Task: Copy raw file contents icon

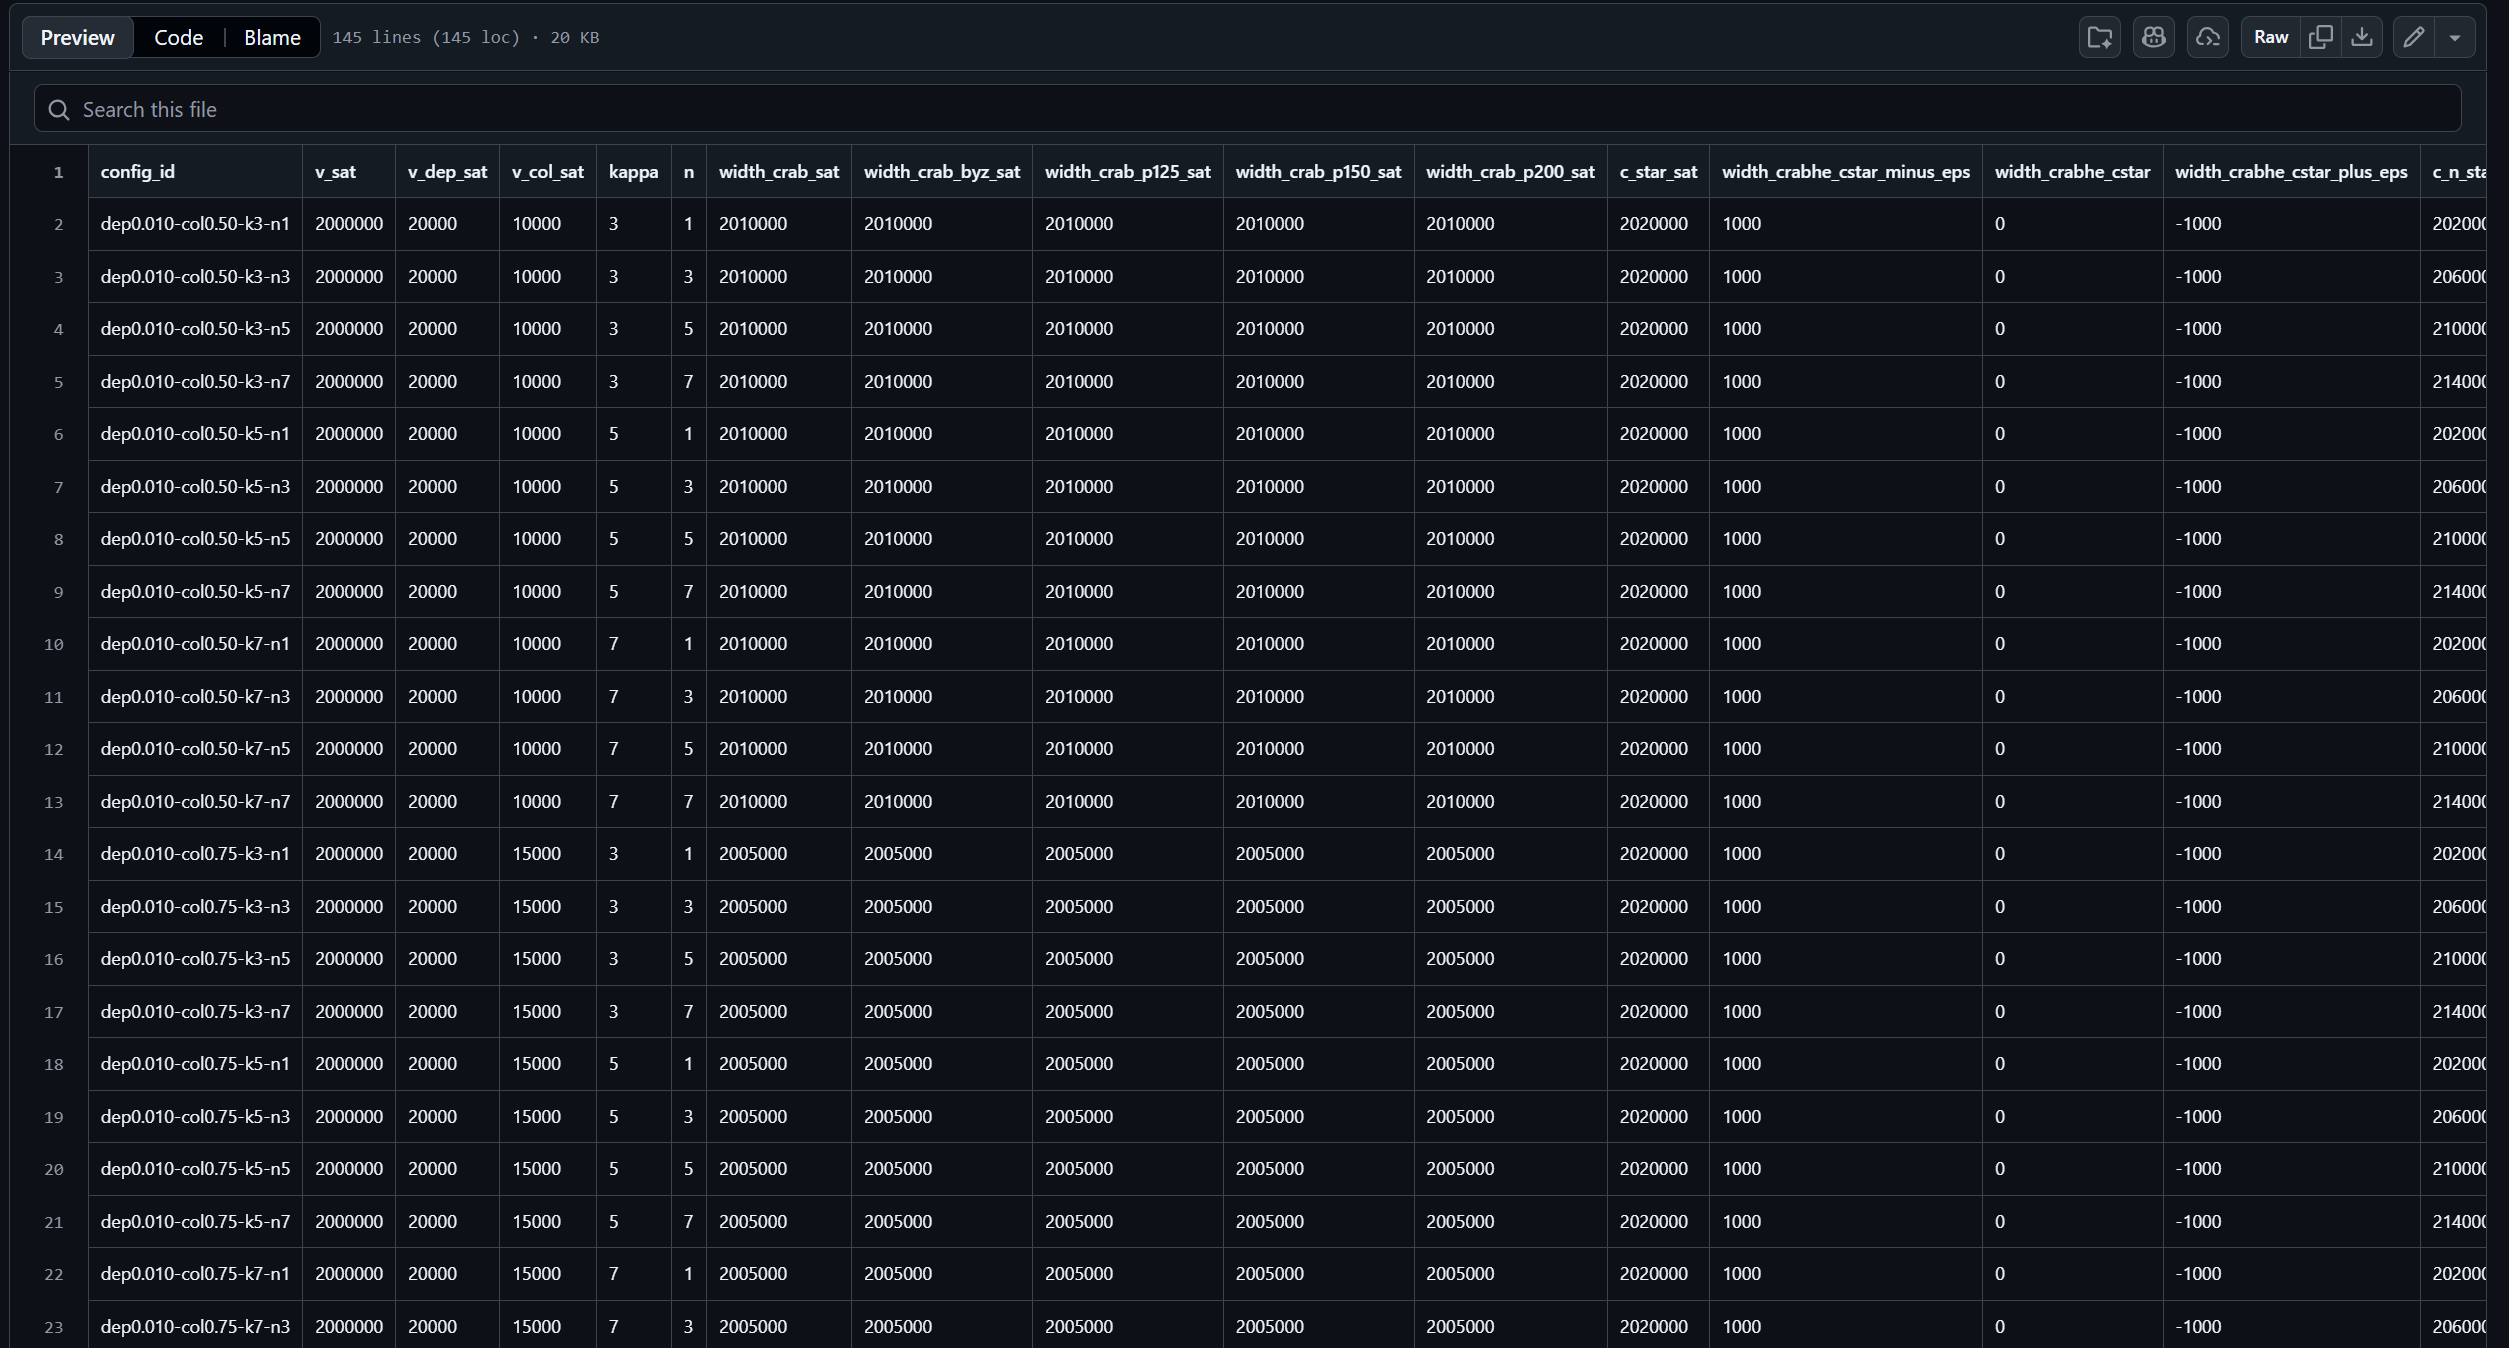Action: point(2320,38)
